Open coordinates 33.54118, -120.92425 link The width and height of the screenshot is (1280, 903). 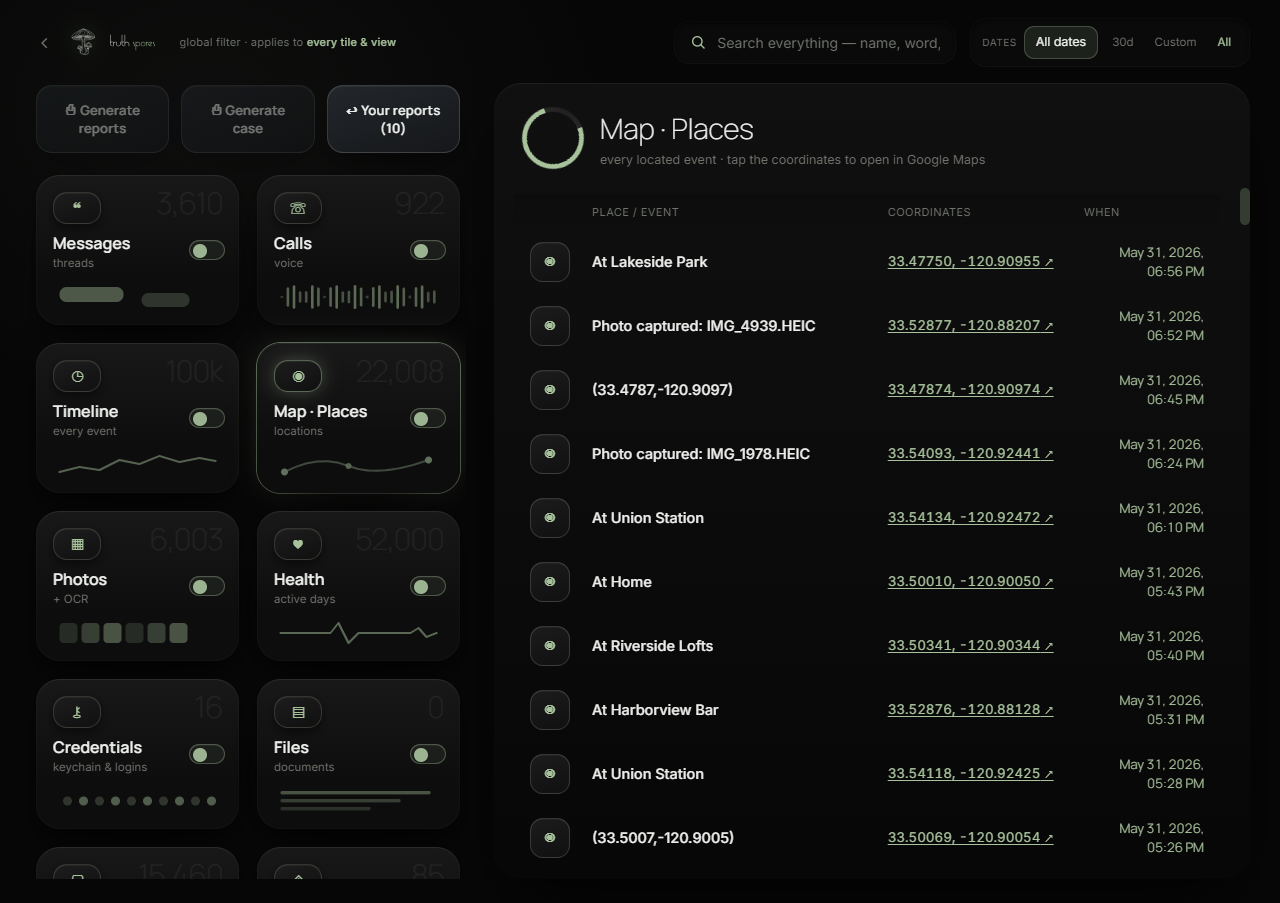pyautogui.click(x=970, y=774)
